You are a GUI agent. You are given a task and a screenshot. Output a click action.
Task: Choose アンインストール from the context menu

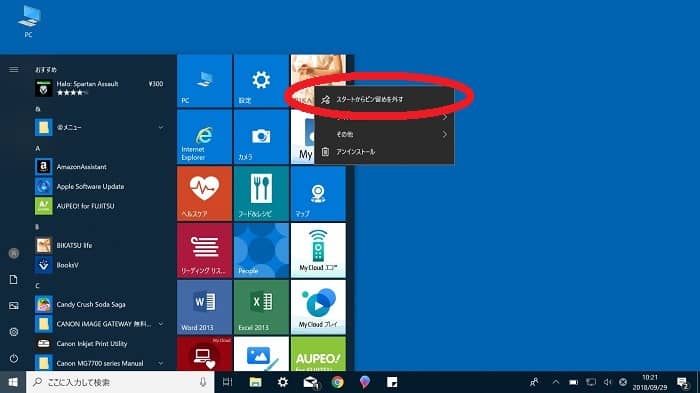coord(384,152)
